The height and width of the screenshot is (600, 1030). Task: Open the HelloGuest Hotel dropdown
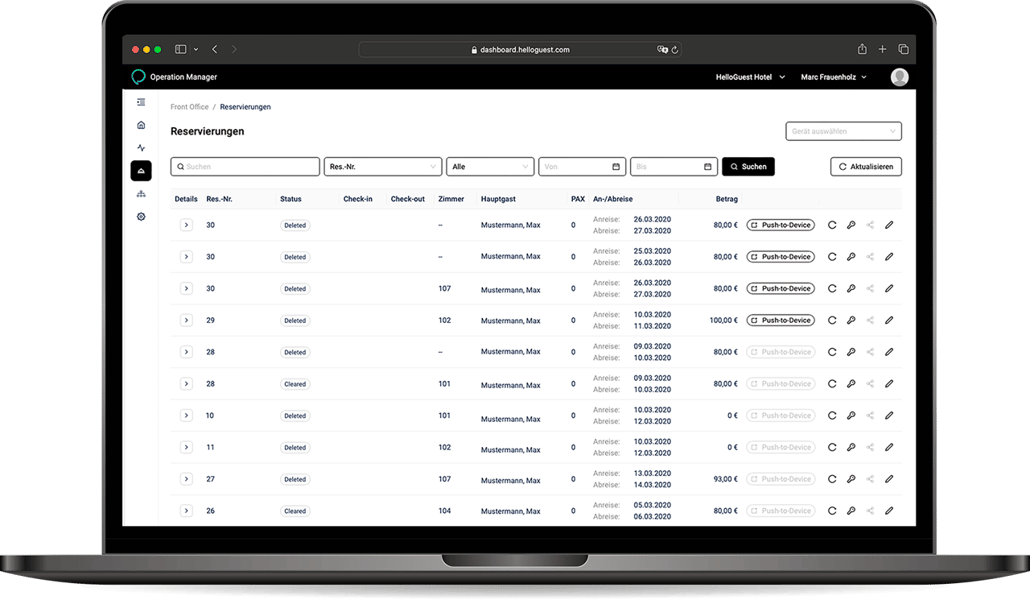(750, 78)
